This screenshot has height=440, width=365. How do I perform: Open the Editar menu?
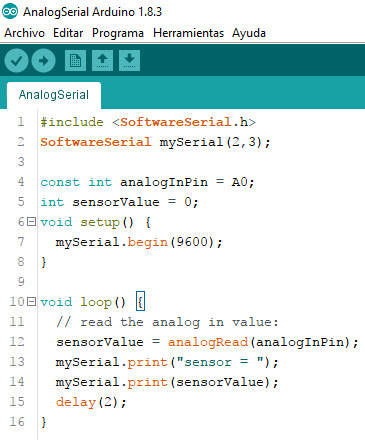pos(68,33)
